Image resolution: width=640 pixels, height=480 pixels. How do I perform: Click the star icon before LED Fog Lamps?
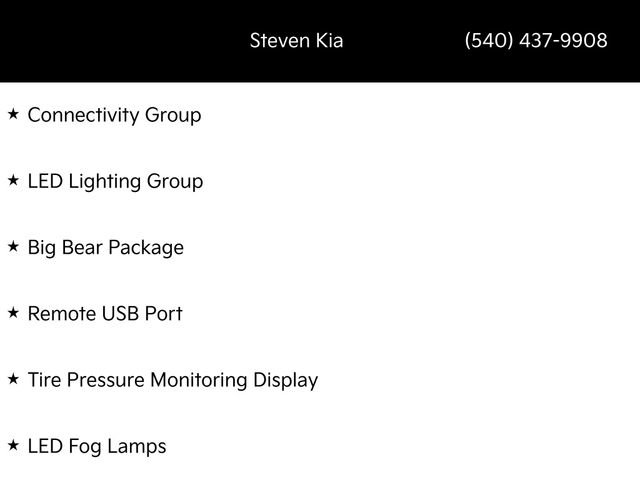pos(13,446)
